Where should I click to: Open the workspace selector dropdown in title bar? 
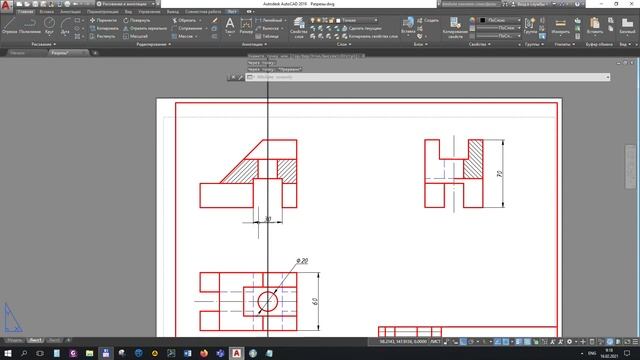pyautogui.click(x=126, y=4)
